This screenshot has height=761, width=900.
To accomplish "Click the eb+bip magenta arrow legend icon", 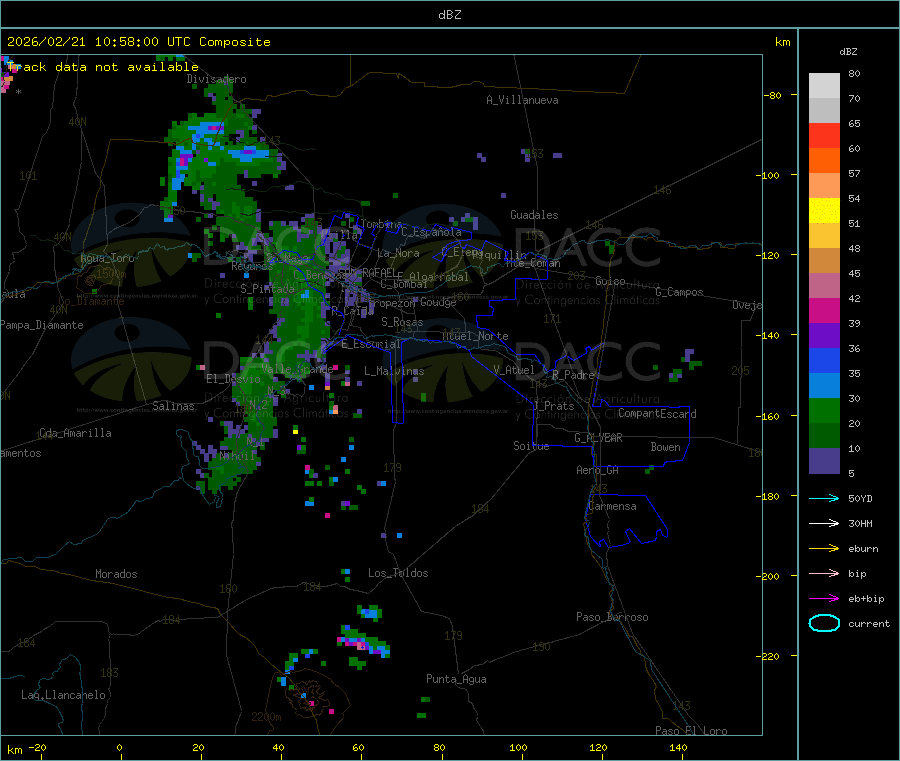I will point(824,599).
